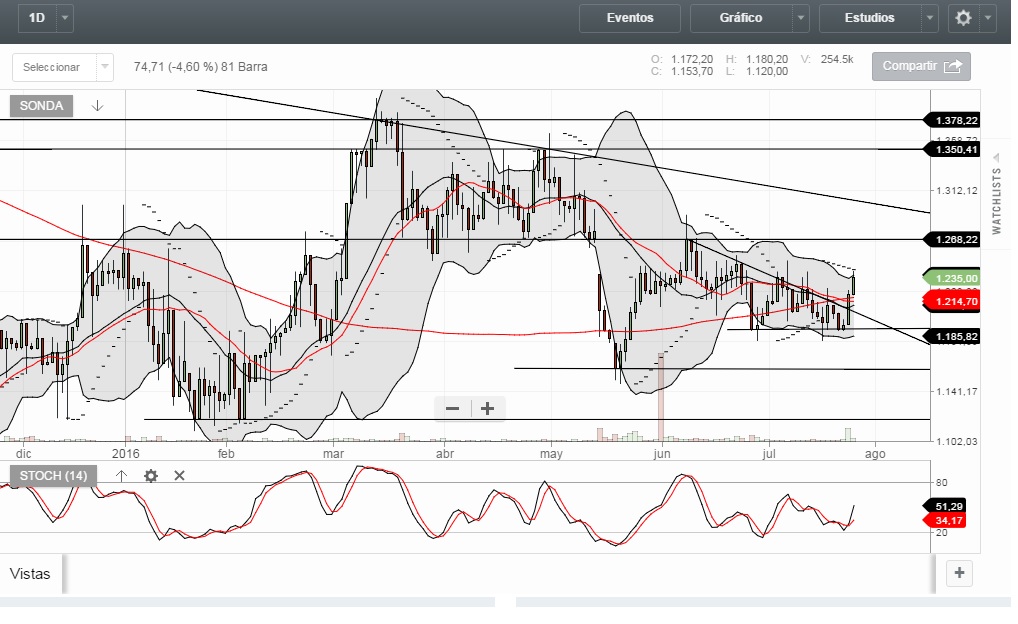Move SONDA panel down with arrow
The height and width of the screenshot is (624, 1018).
(x=97, y=106)
